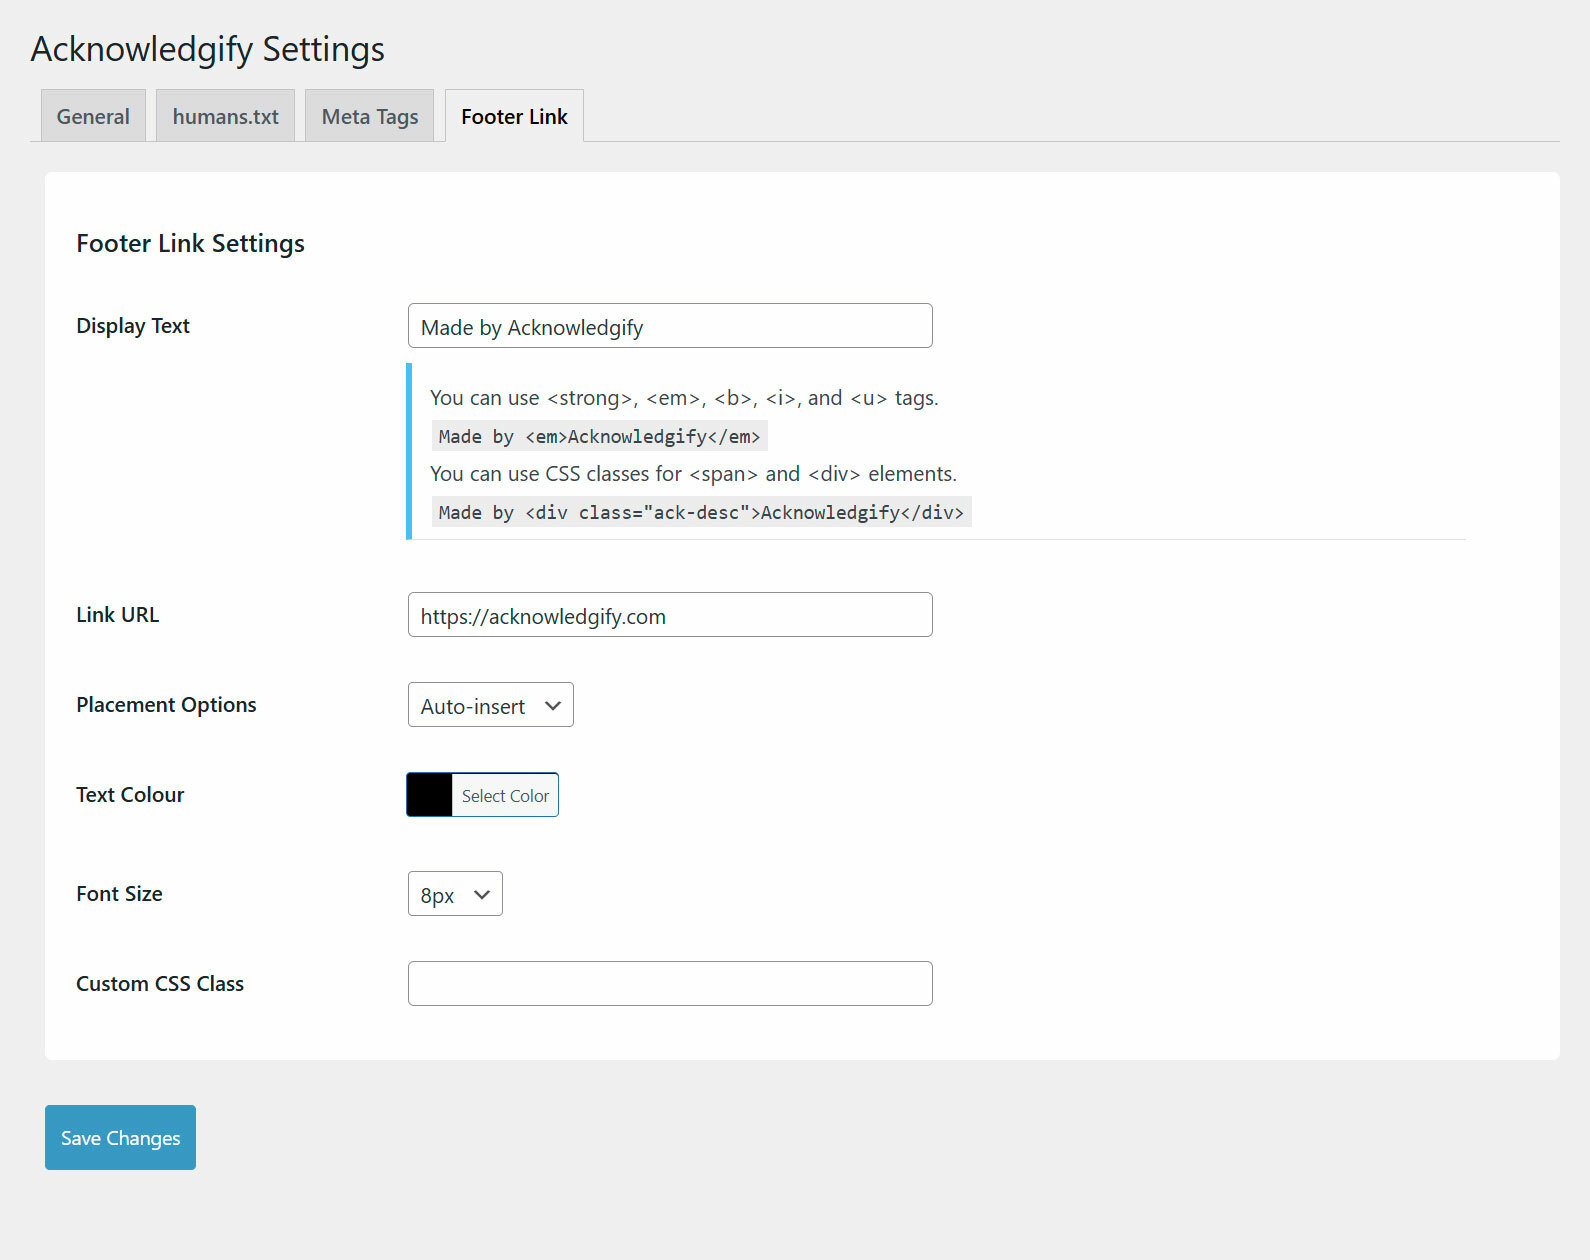Click the div class ack-desc code example

(701, 512)
